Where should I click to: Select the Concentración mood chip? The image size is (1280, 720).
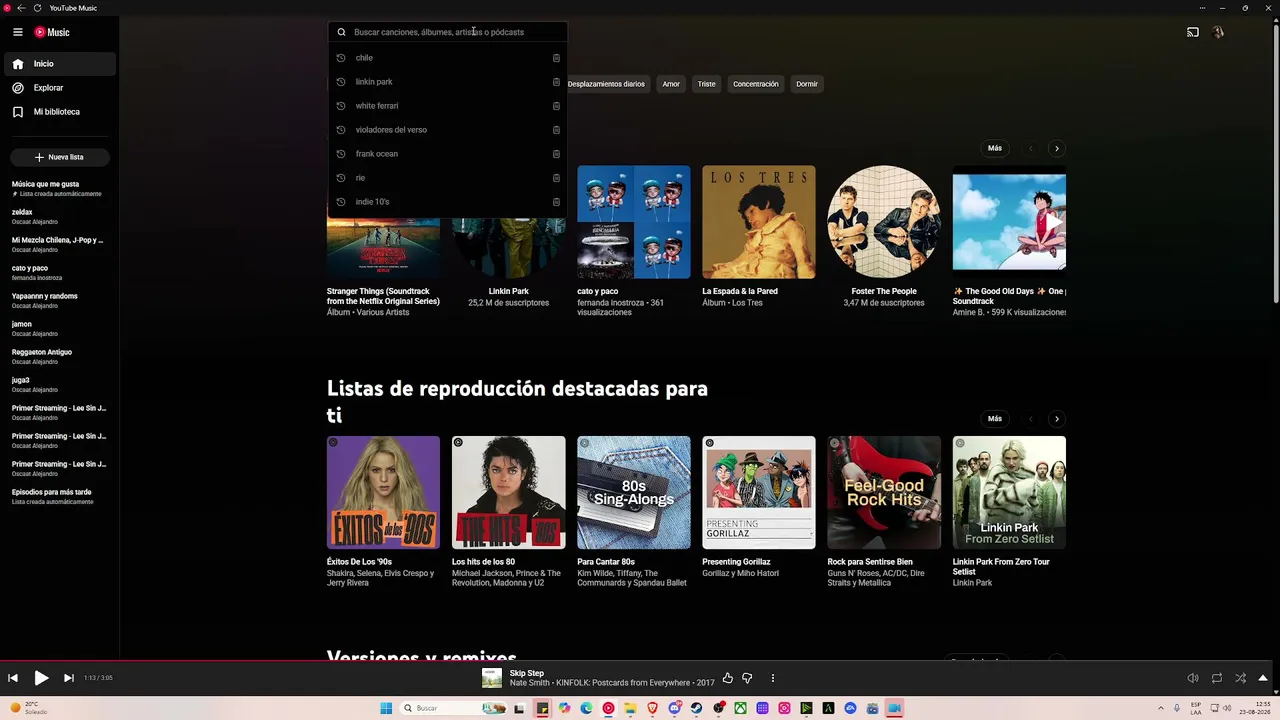755,84
